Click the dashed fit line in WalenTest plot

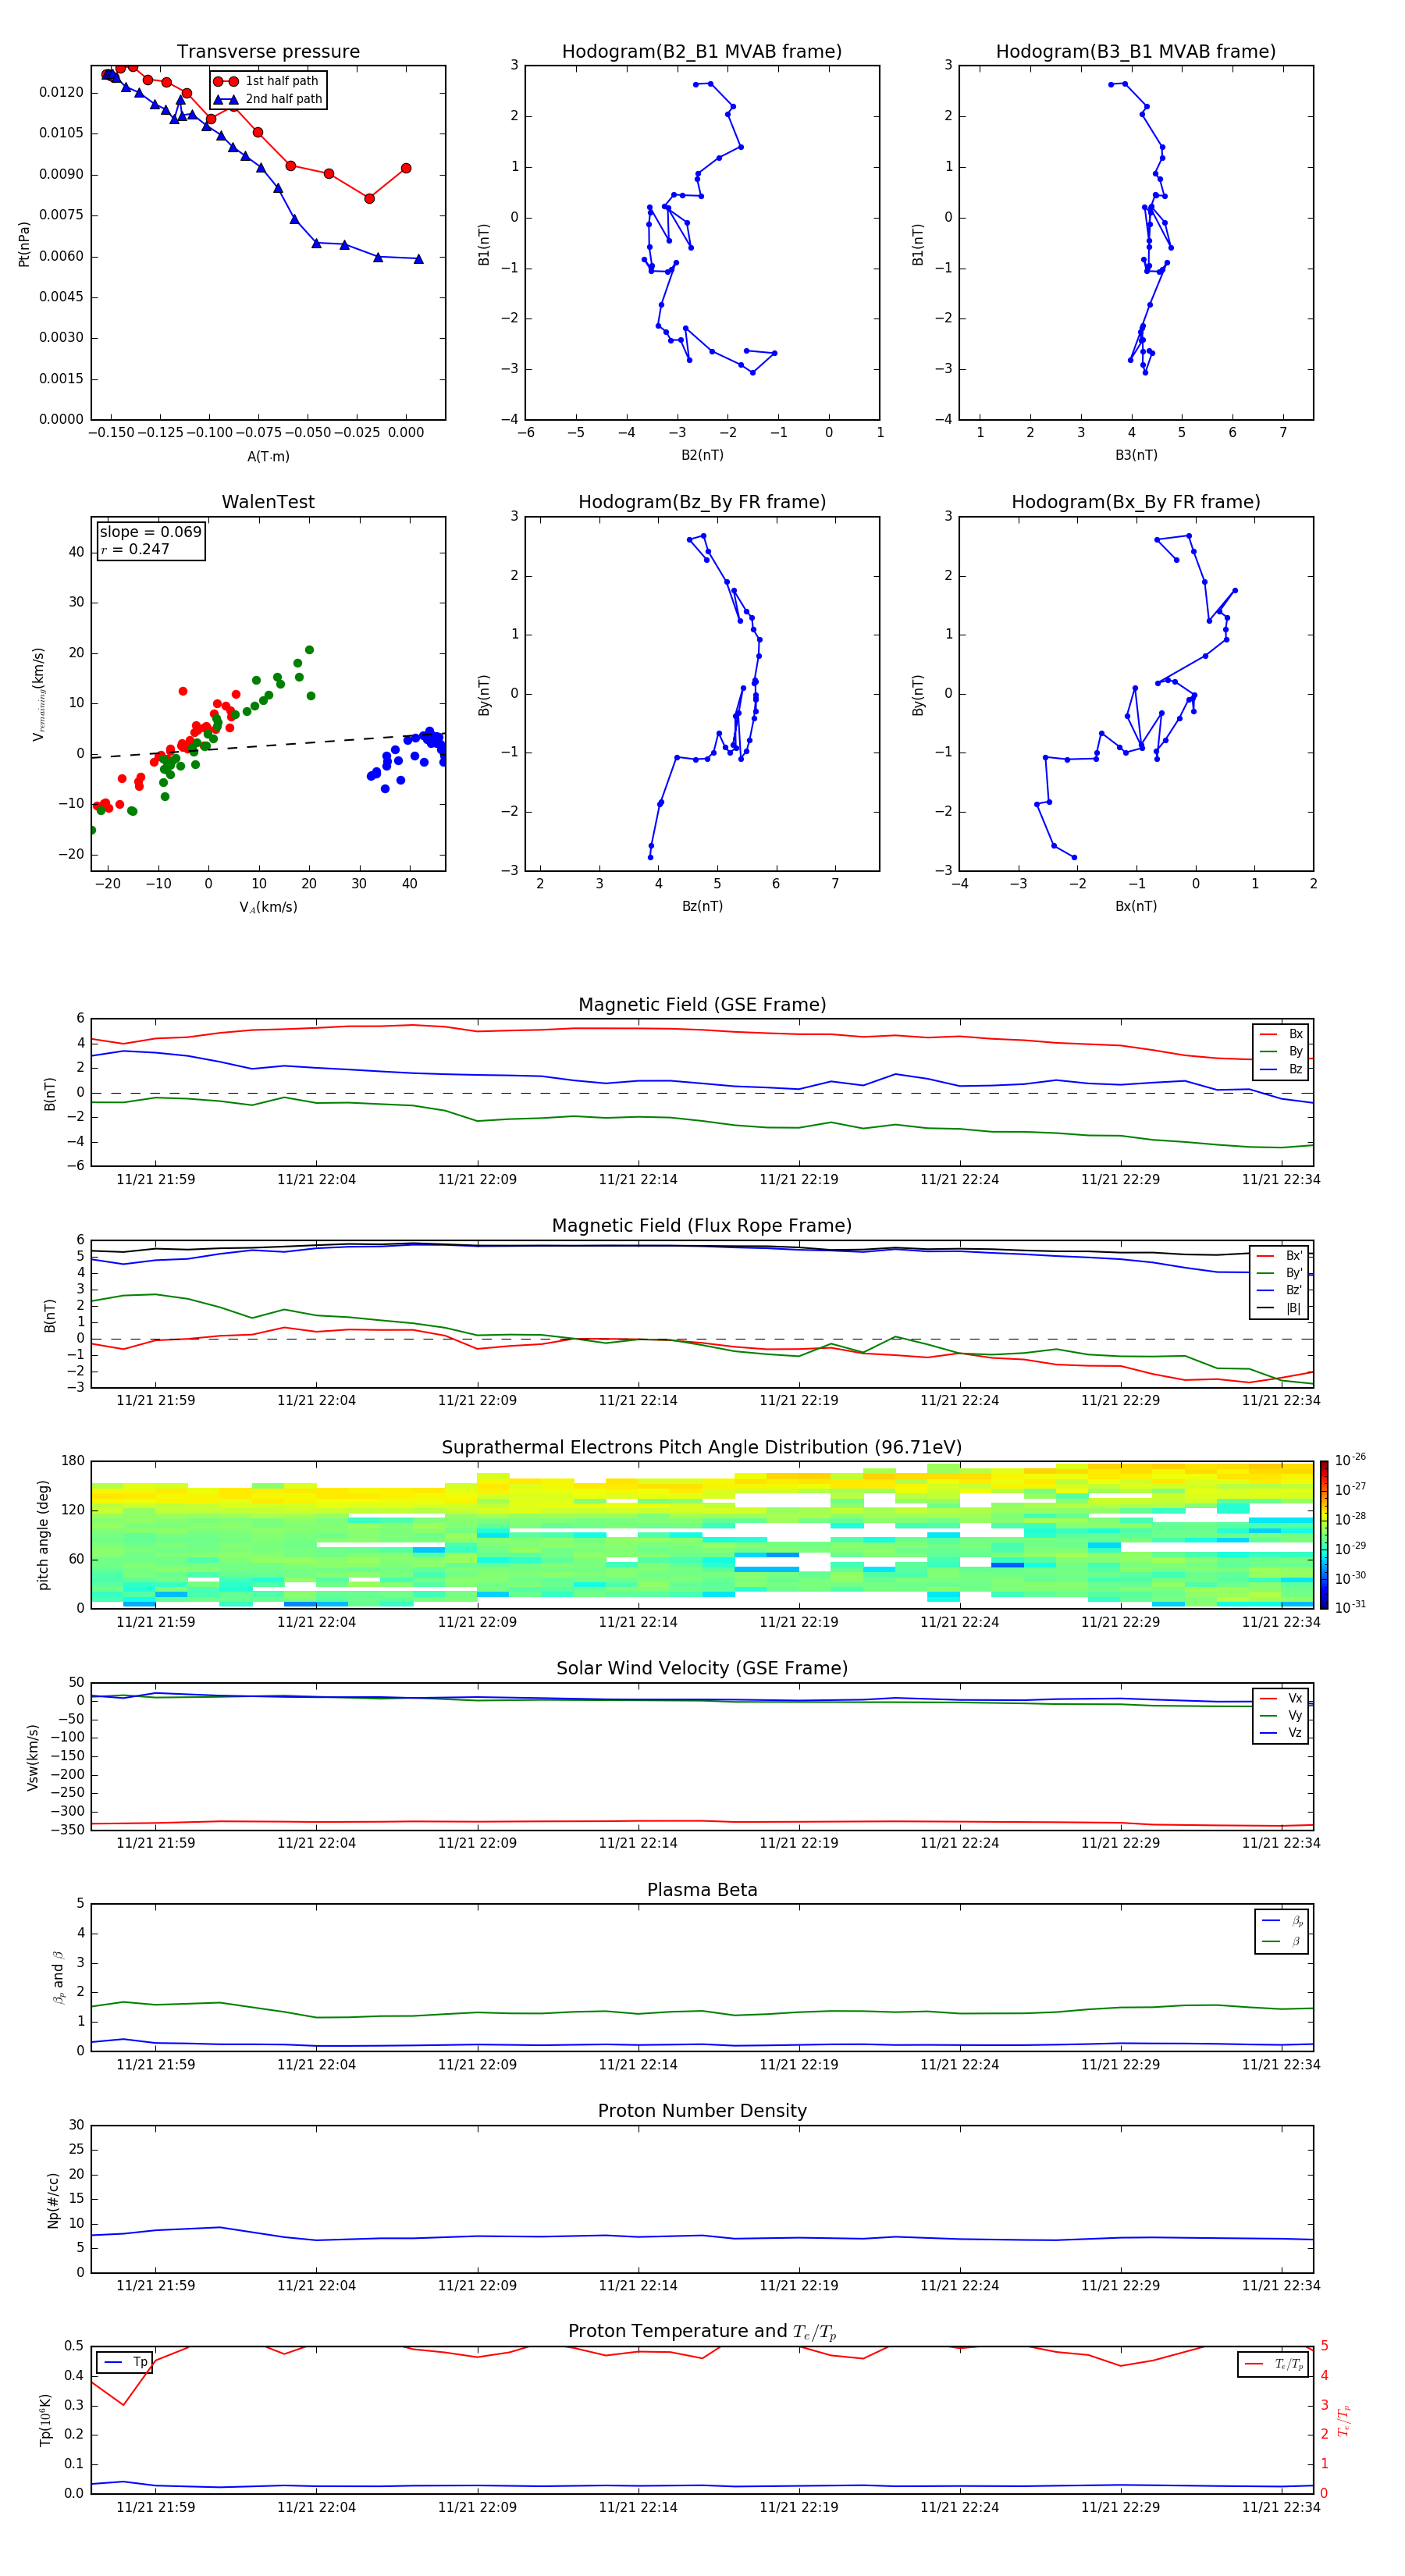(x=268, y=745)
